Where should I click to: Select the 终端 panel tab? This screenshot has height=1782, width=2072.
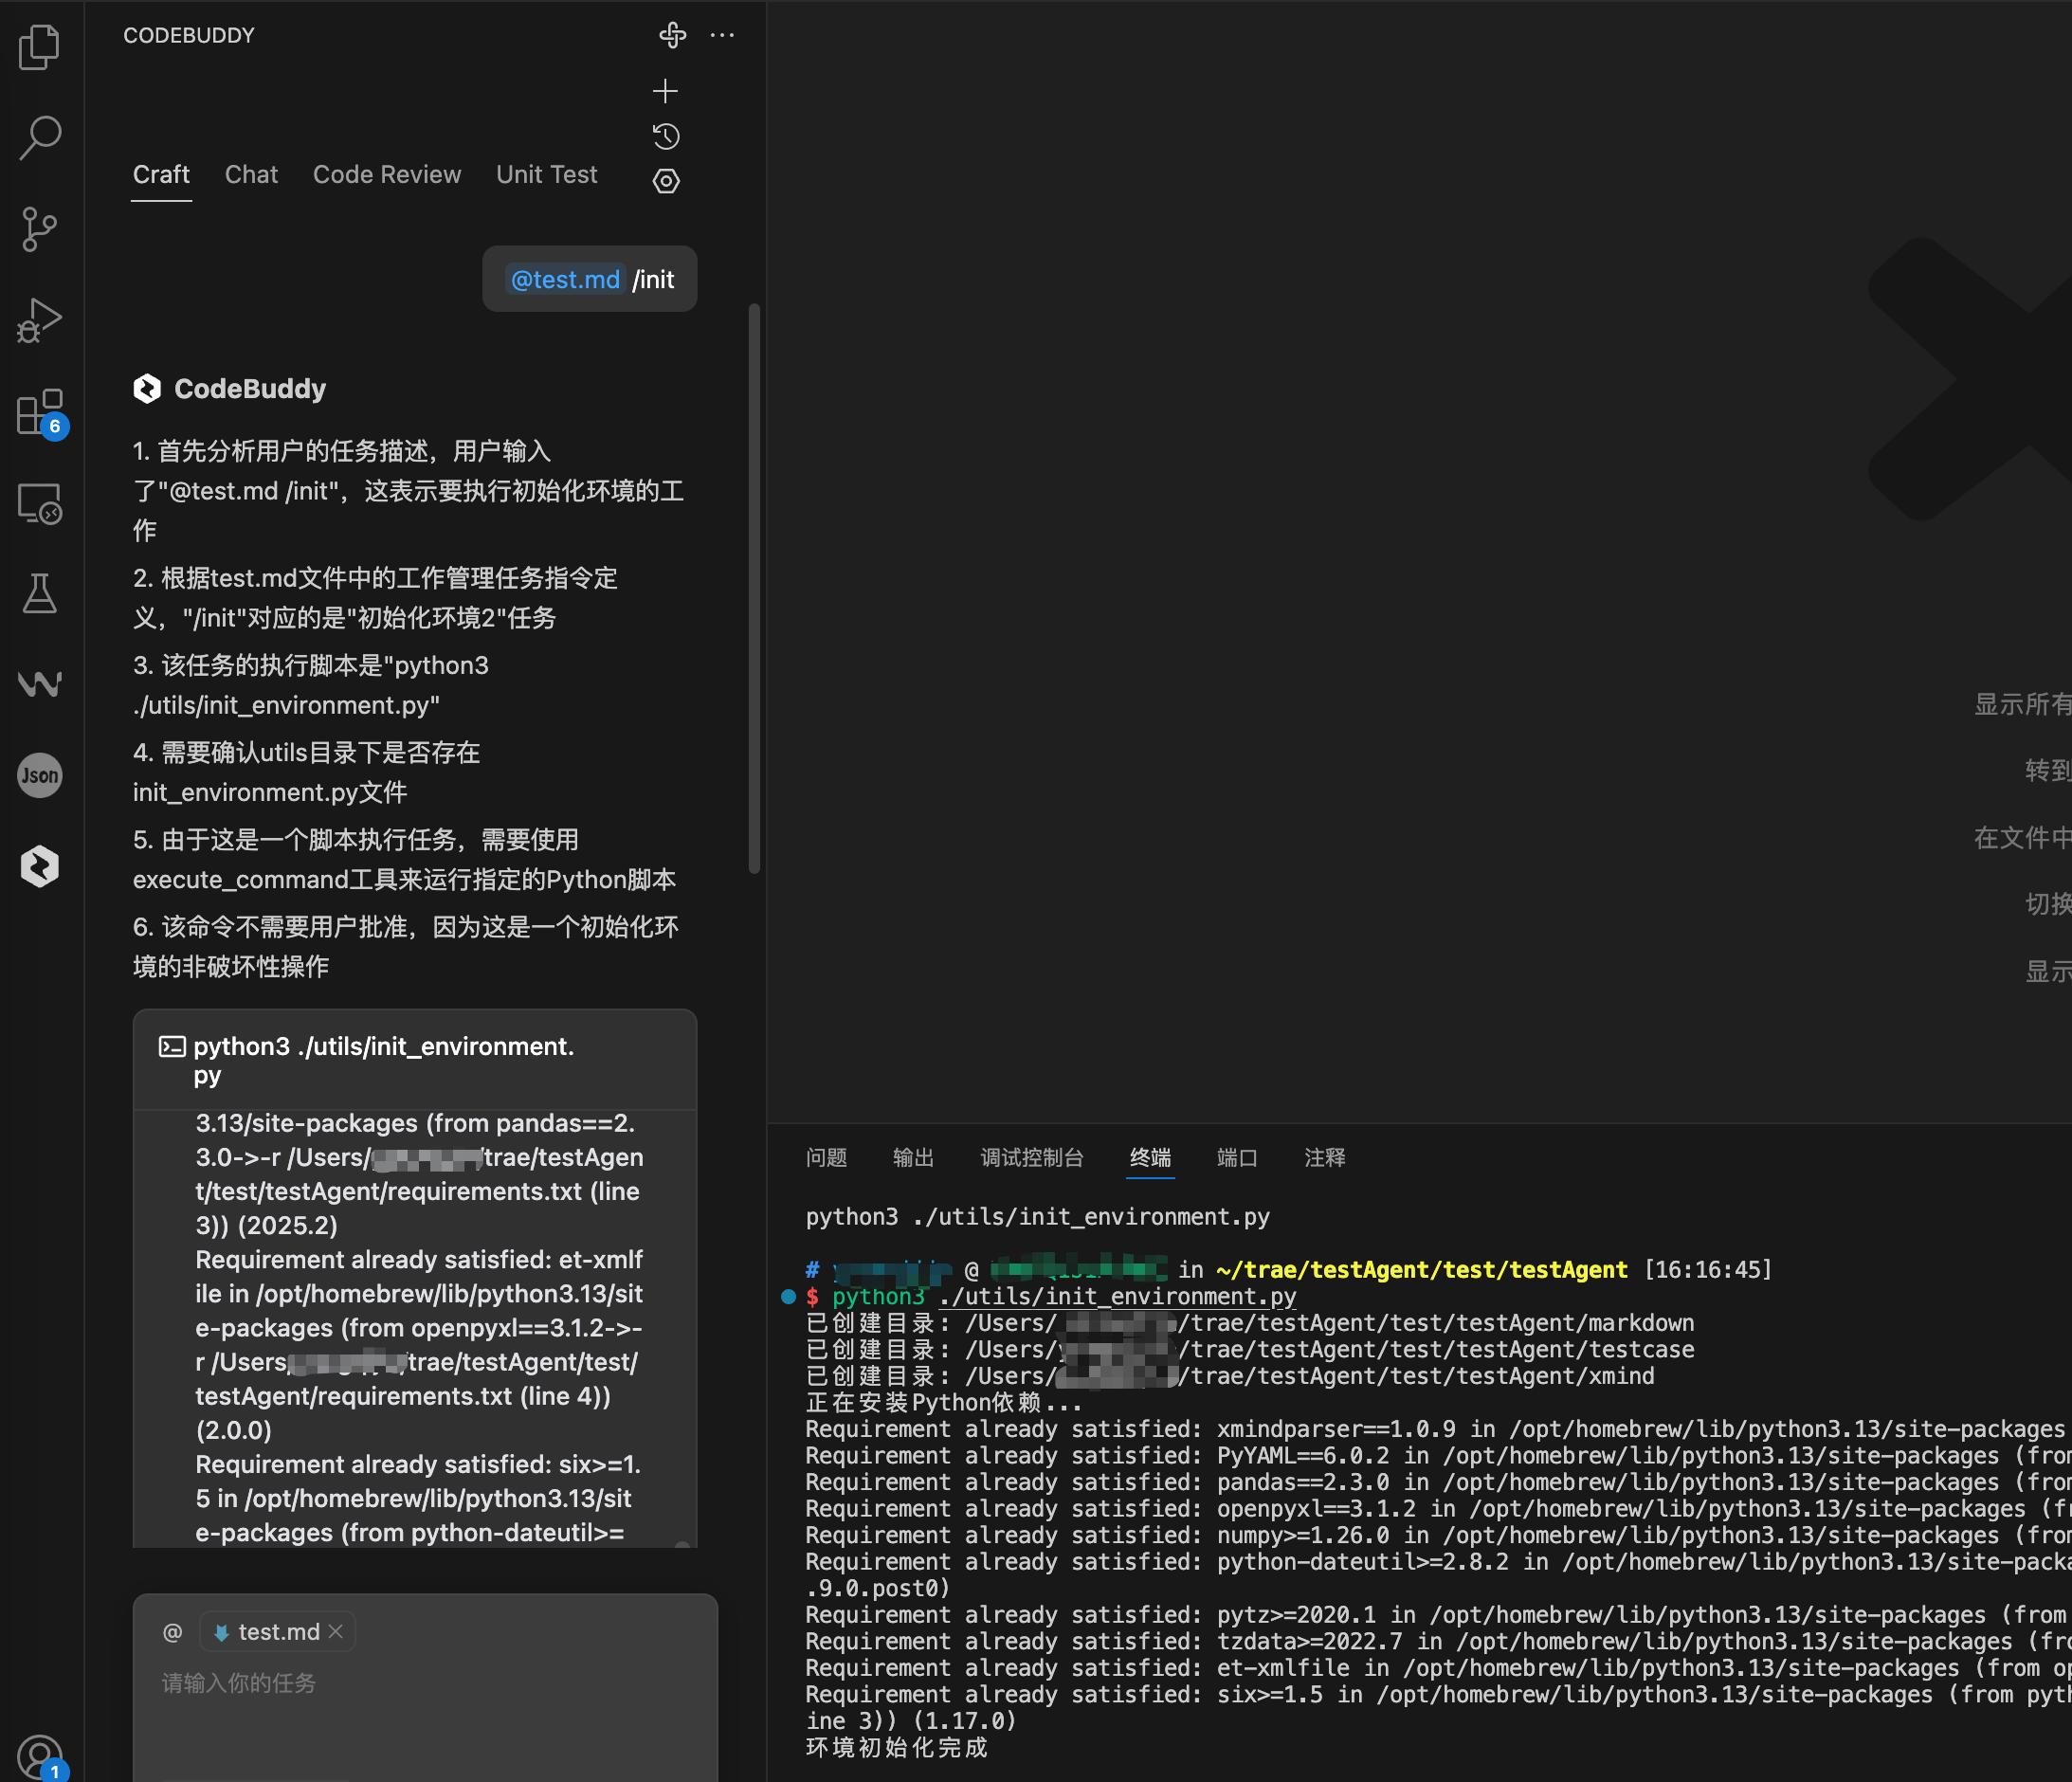point(1150,1157)
